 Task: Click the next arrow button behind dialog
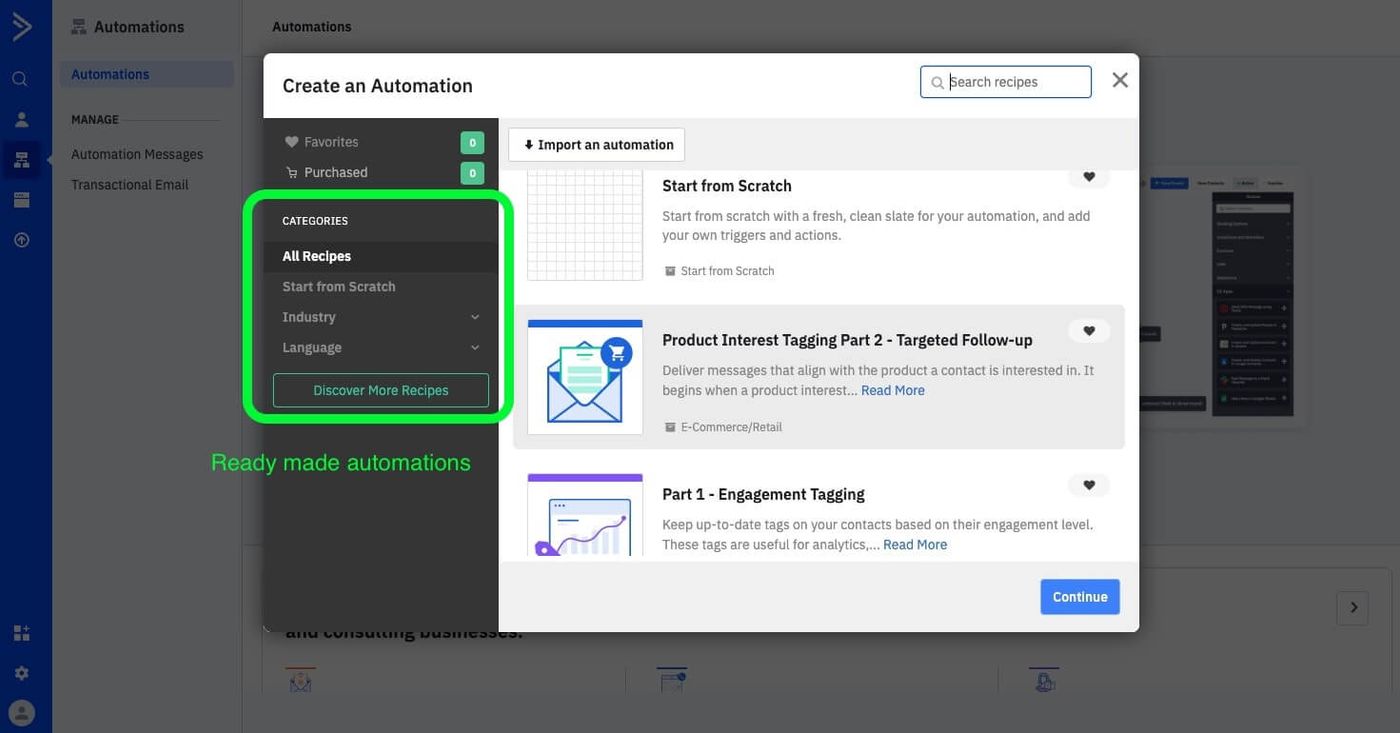click(x=1353, y=607)
